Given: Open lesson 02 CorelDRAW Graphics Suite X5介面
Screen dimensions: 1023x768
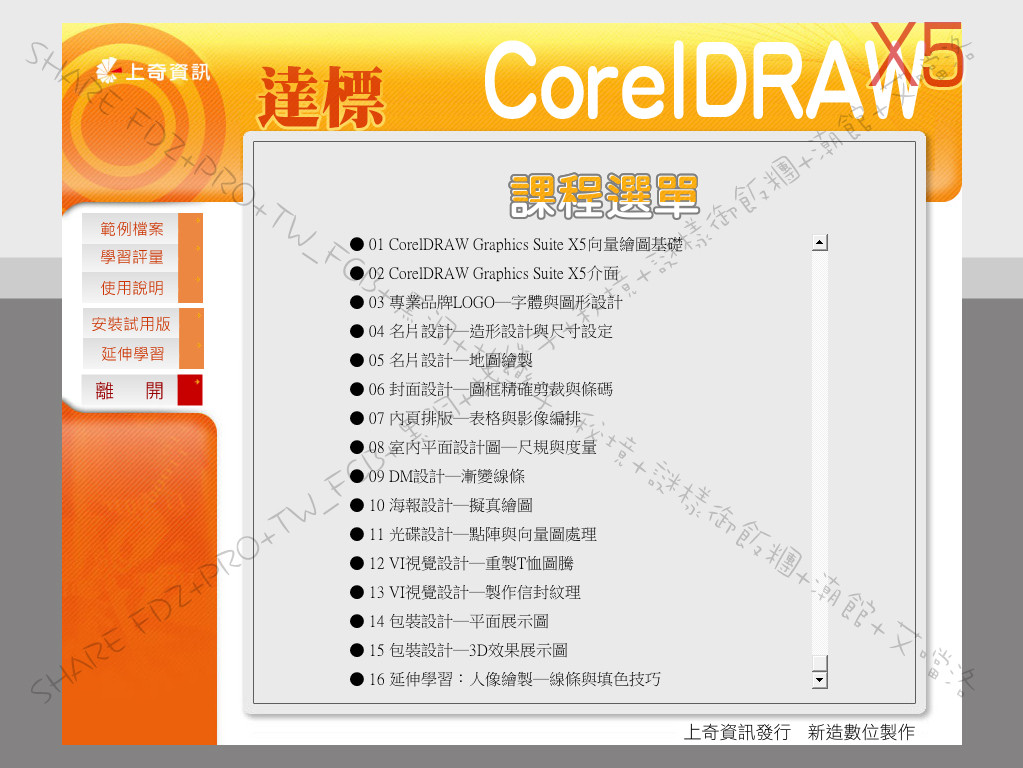Looking at the screenshot, I should coord(493,273).
